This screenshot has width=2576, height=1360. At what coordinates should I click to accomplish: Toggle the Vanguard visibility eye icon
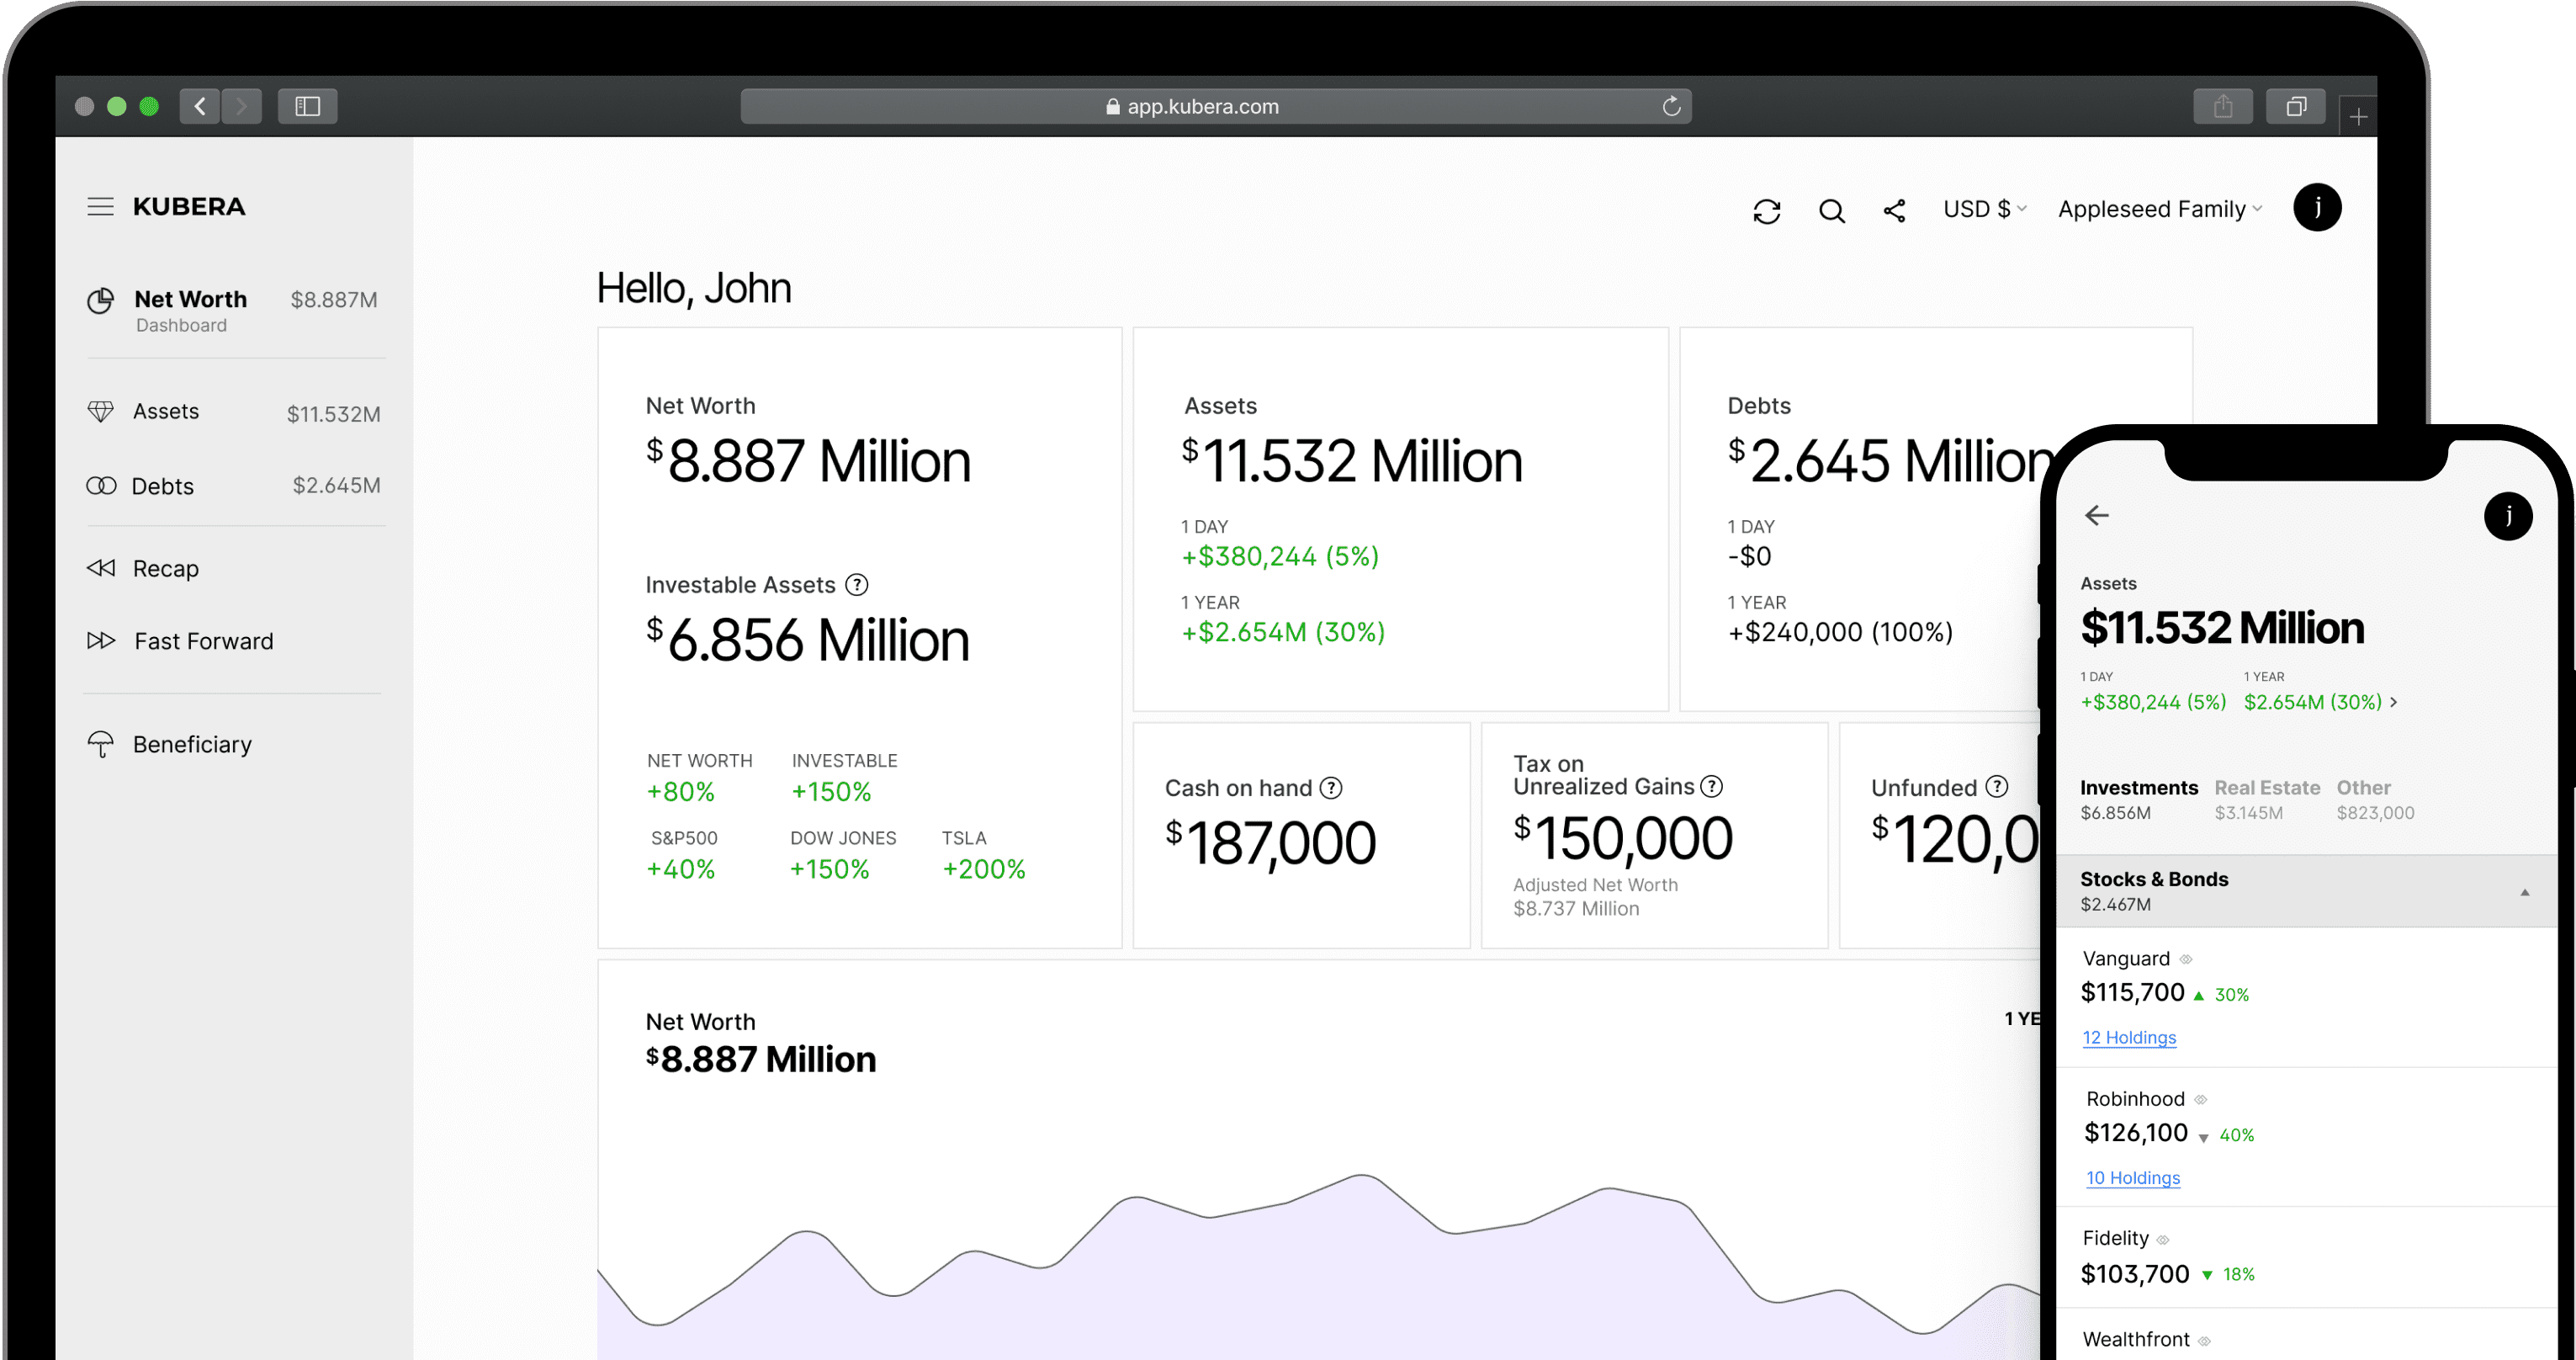click(2186, 960)
